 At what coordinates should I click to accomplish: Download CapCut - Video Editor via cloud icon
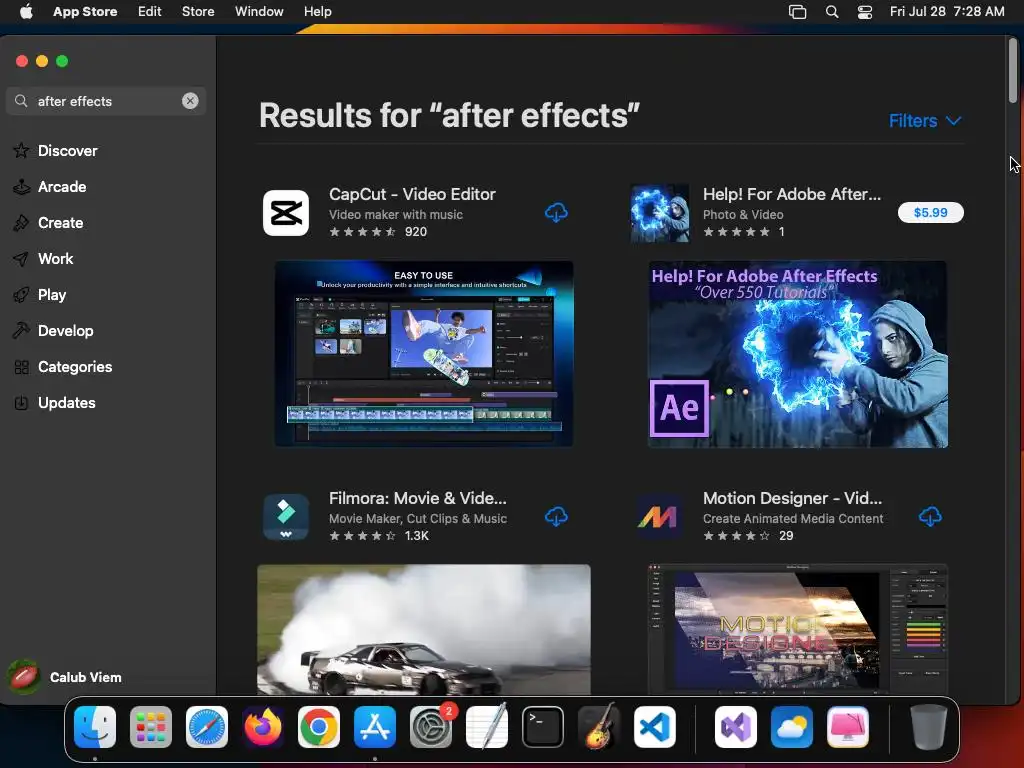coord(556,213)
